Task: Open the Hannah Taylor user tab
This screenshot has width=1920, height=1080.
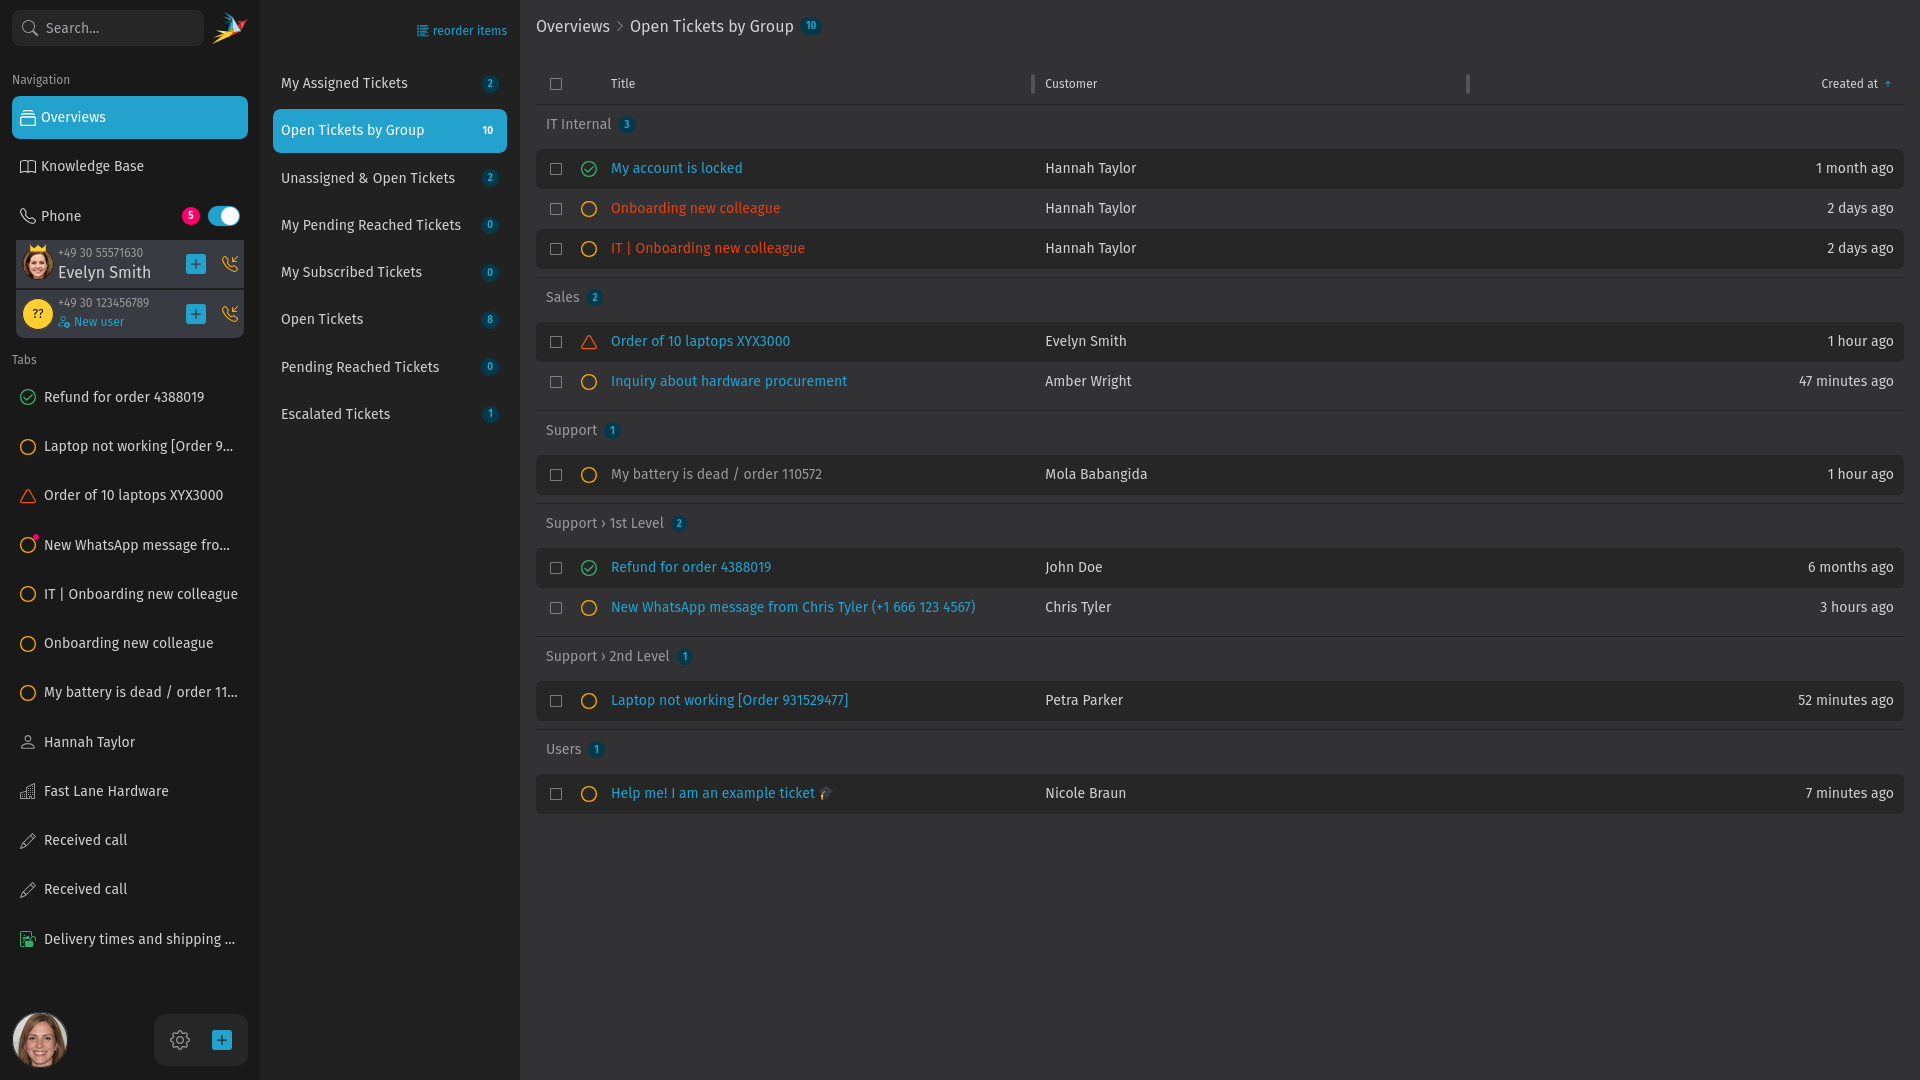Action: [x=130, y=742]
